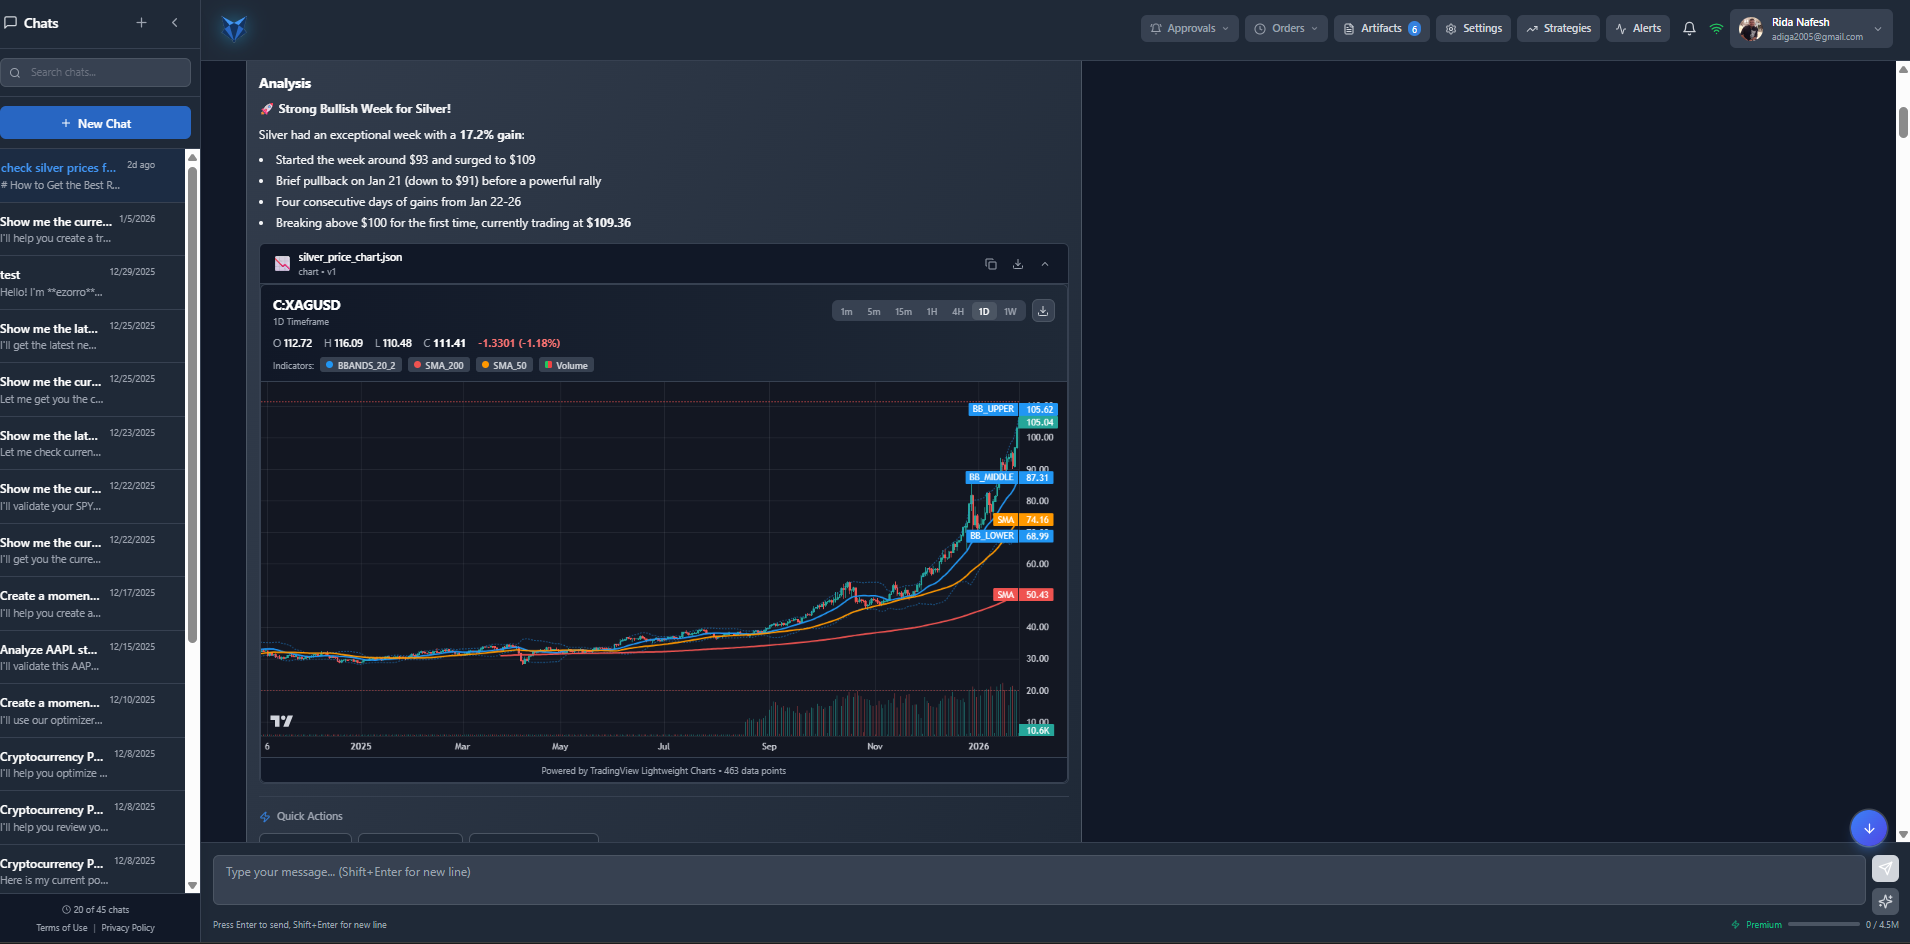Click the chart image download icon

click(x=1043, y=310)
